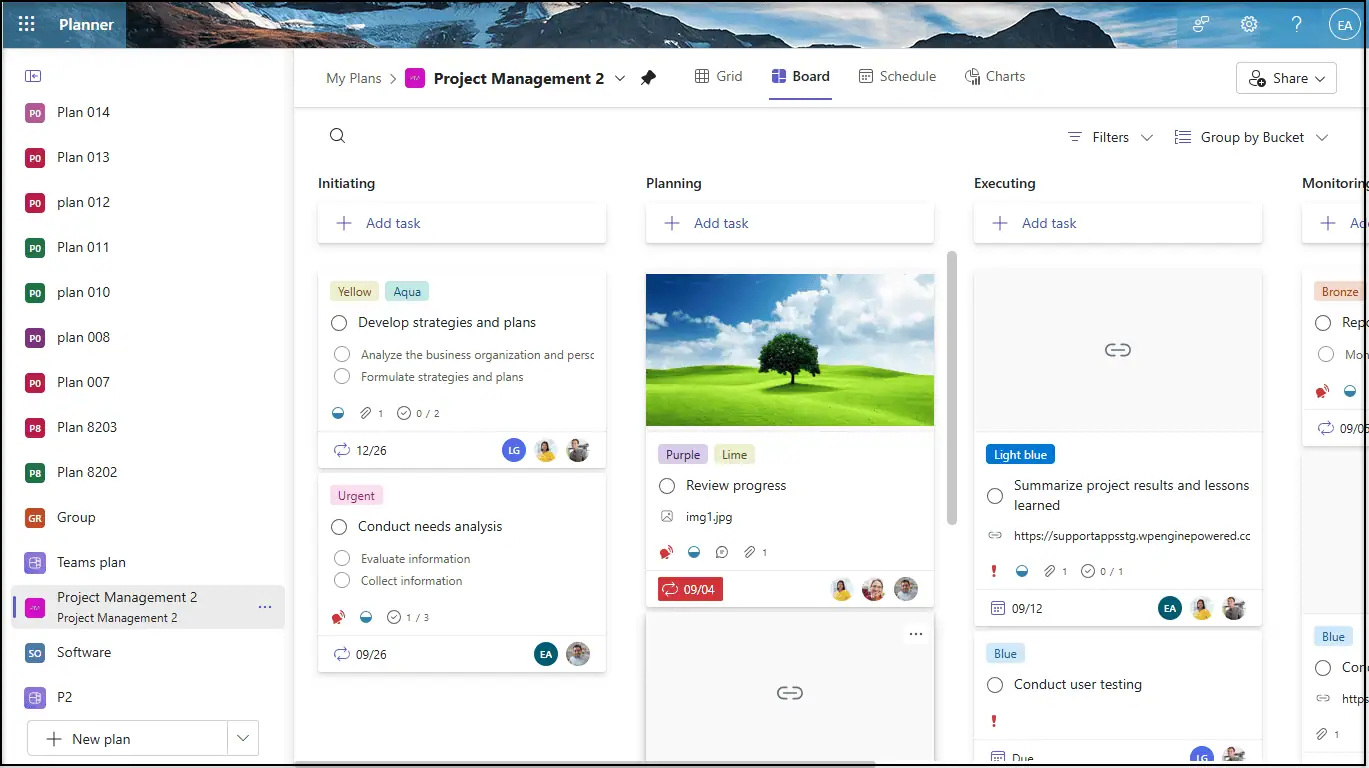Click the Urgent label tag
Screen dimensions: 1369x768
click(356, 495)
